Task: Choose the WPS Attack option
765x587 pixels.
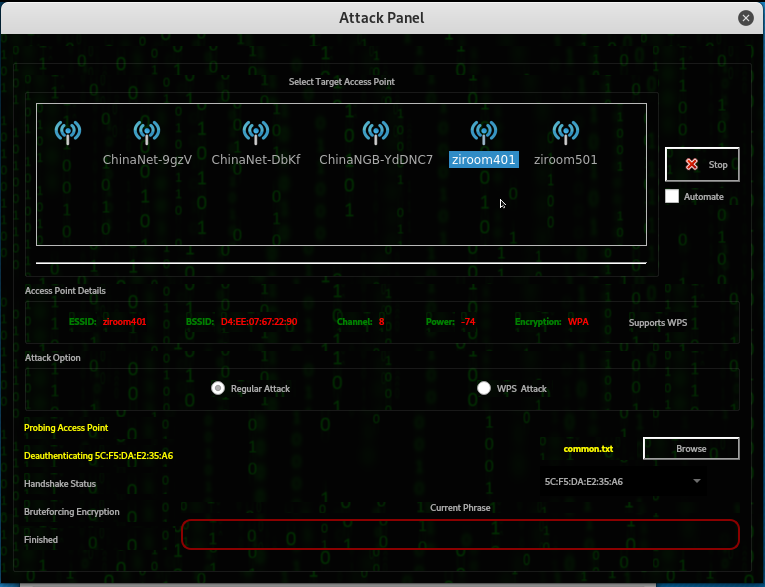Action: point(484,388)
